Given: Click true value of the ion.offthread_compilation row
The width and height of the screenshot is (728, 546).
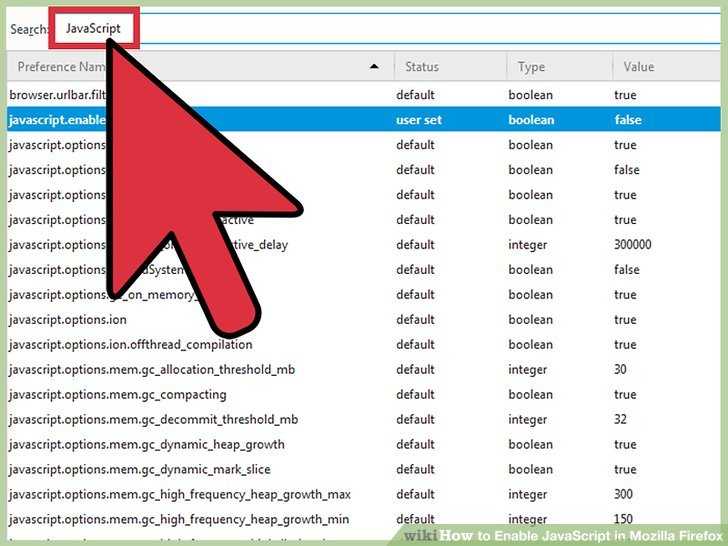Looking at the screenshot, I should tap(625, 345).
